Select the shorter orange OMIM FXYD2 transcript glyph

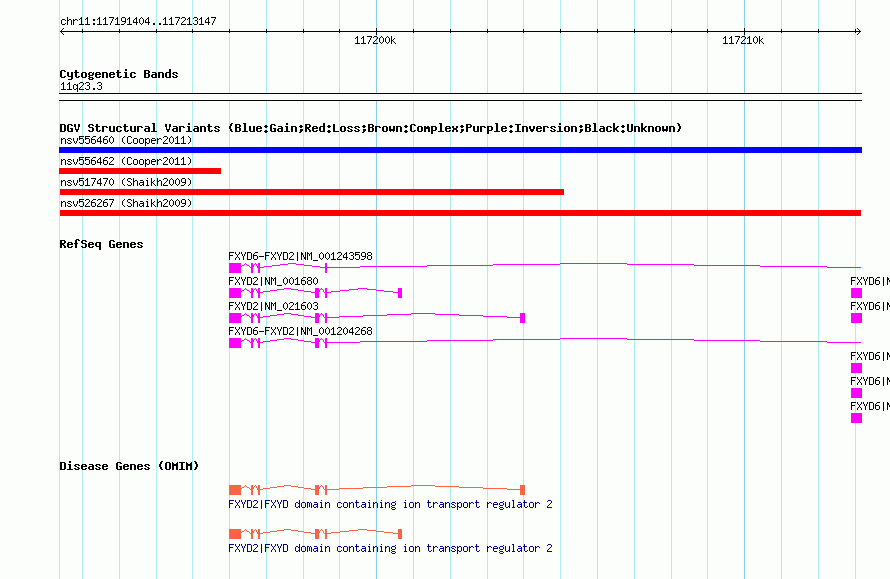pyautogui.click(x=316, y=534)
